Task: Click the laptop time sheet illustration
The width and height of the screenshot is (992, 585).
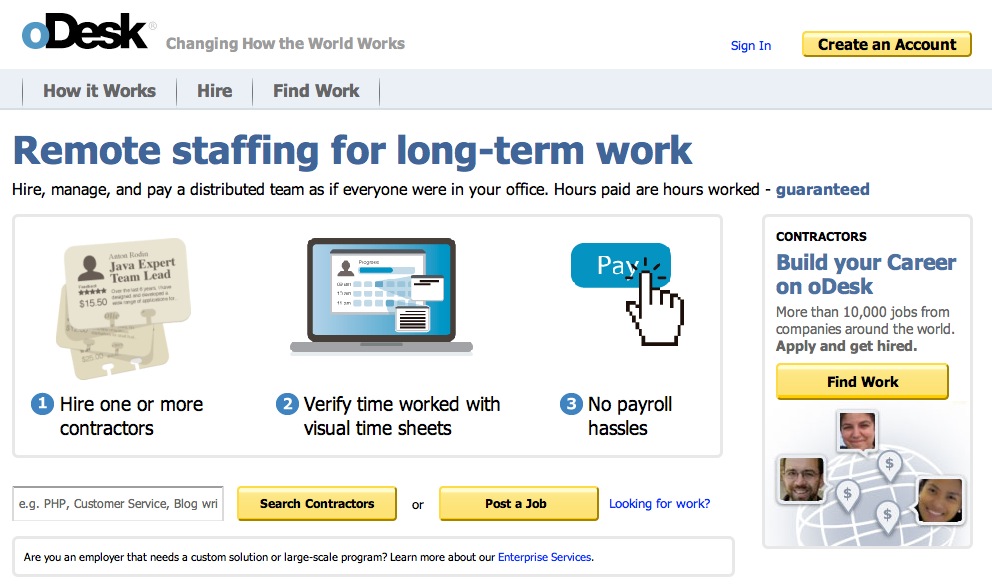Action: coord(381,296)
